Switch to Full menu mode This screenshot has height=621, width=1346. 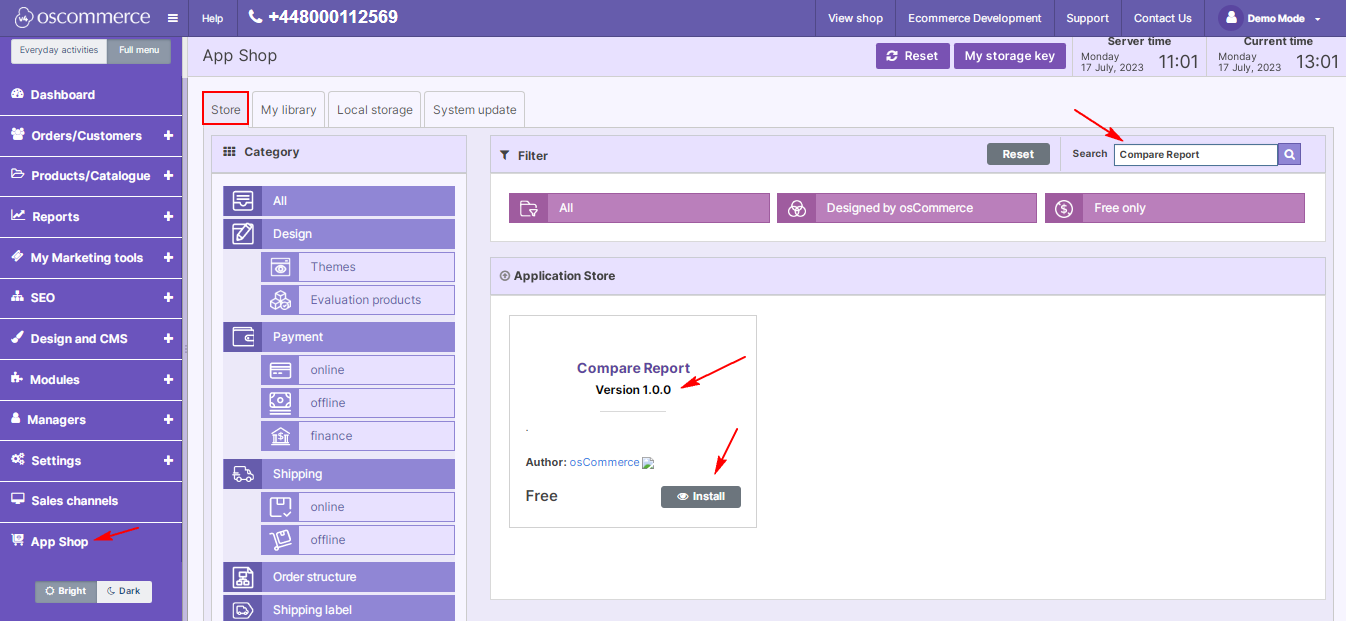[x=139, y=50]
